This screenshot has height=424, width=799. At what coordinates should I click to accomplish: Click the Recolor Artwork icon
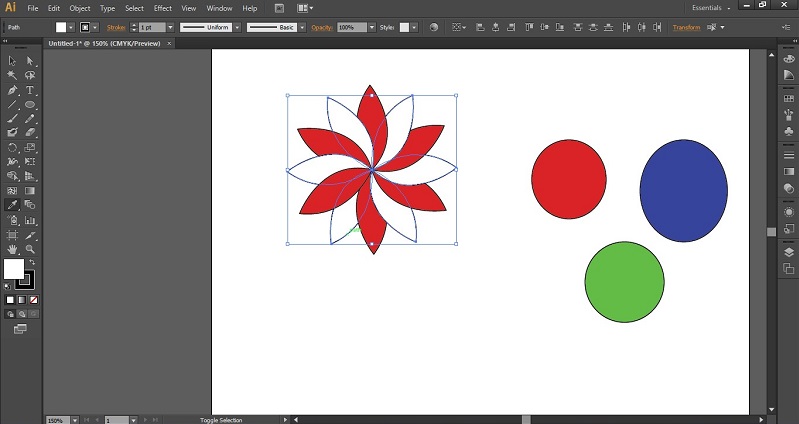433,28
